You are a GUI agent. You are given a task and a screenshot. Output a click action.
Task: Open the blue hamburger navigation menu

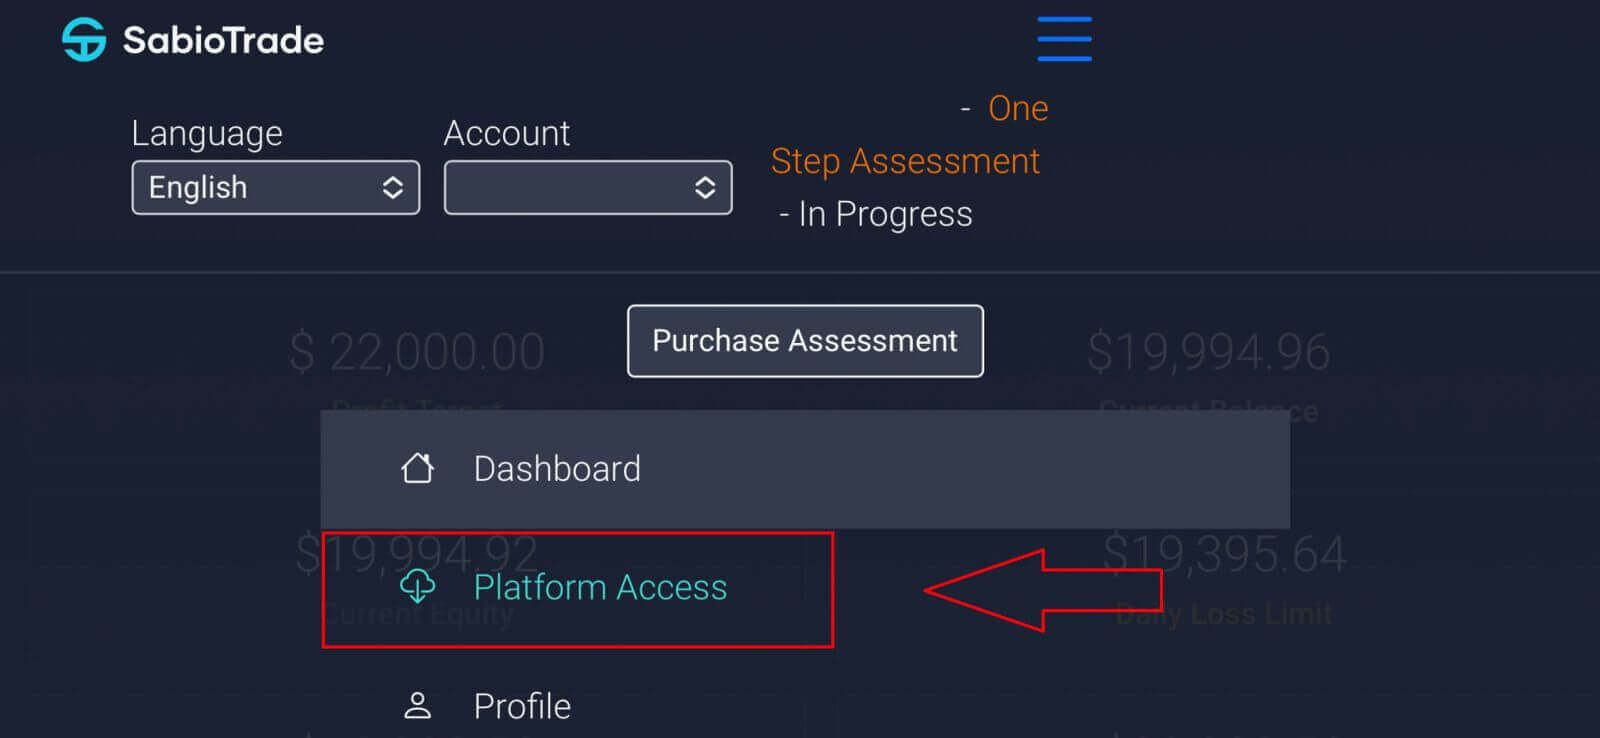1063,38
